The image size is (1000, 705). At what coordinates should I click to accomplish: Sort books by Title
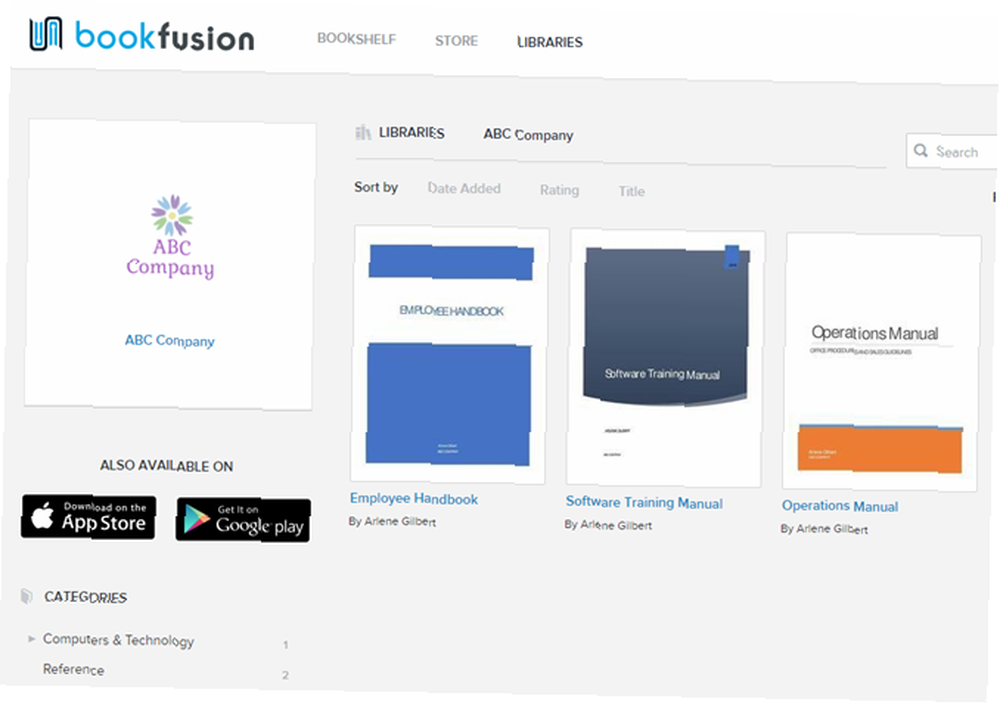coord(631,191)
